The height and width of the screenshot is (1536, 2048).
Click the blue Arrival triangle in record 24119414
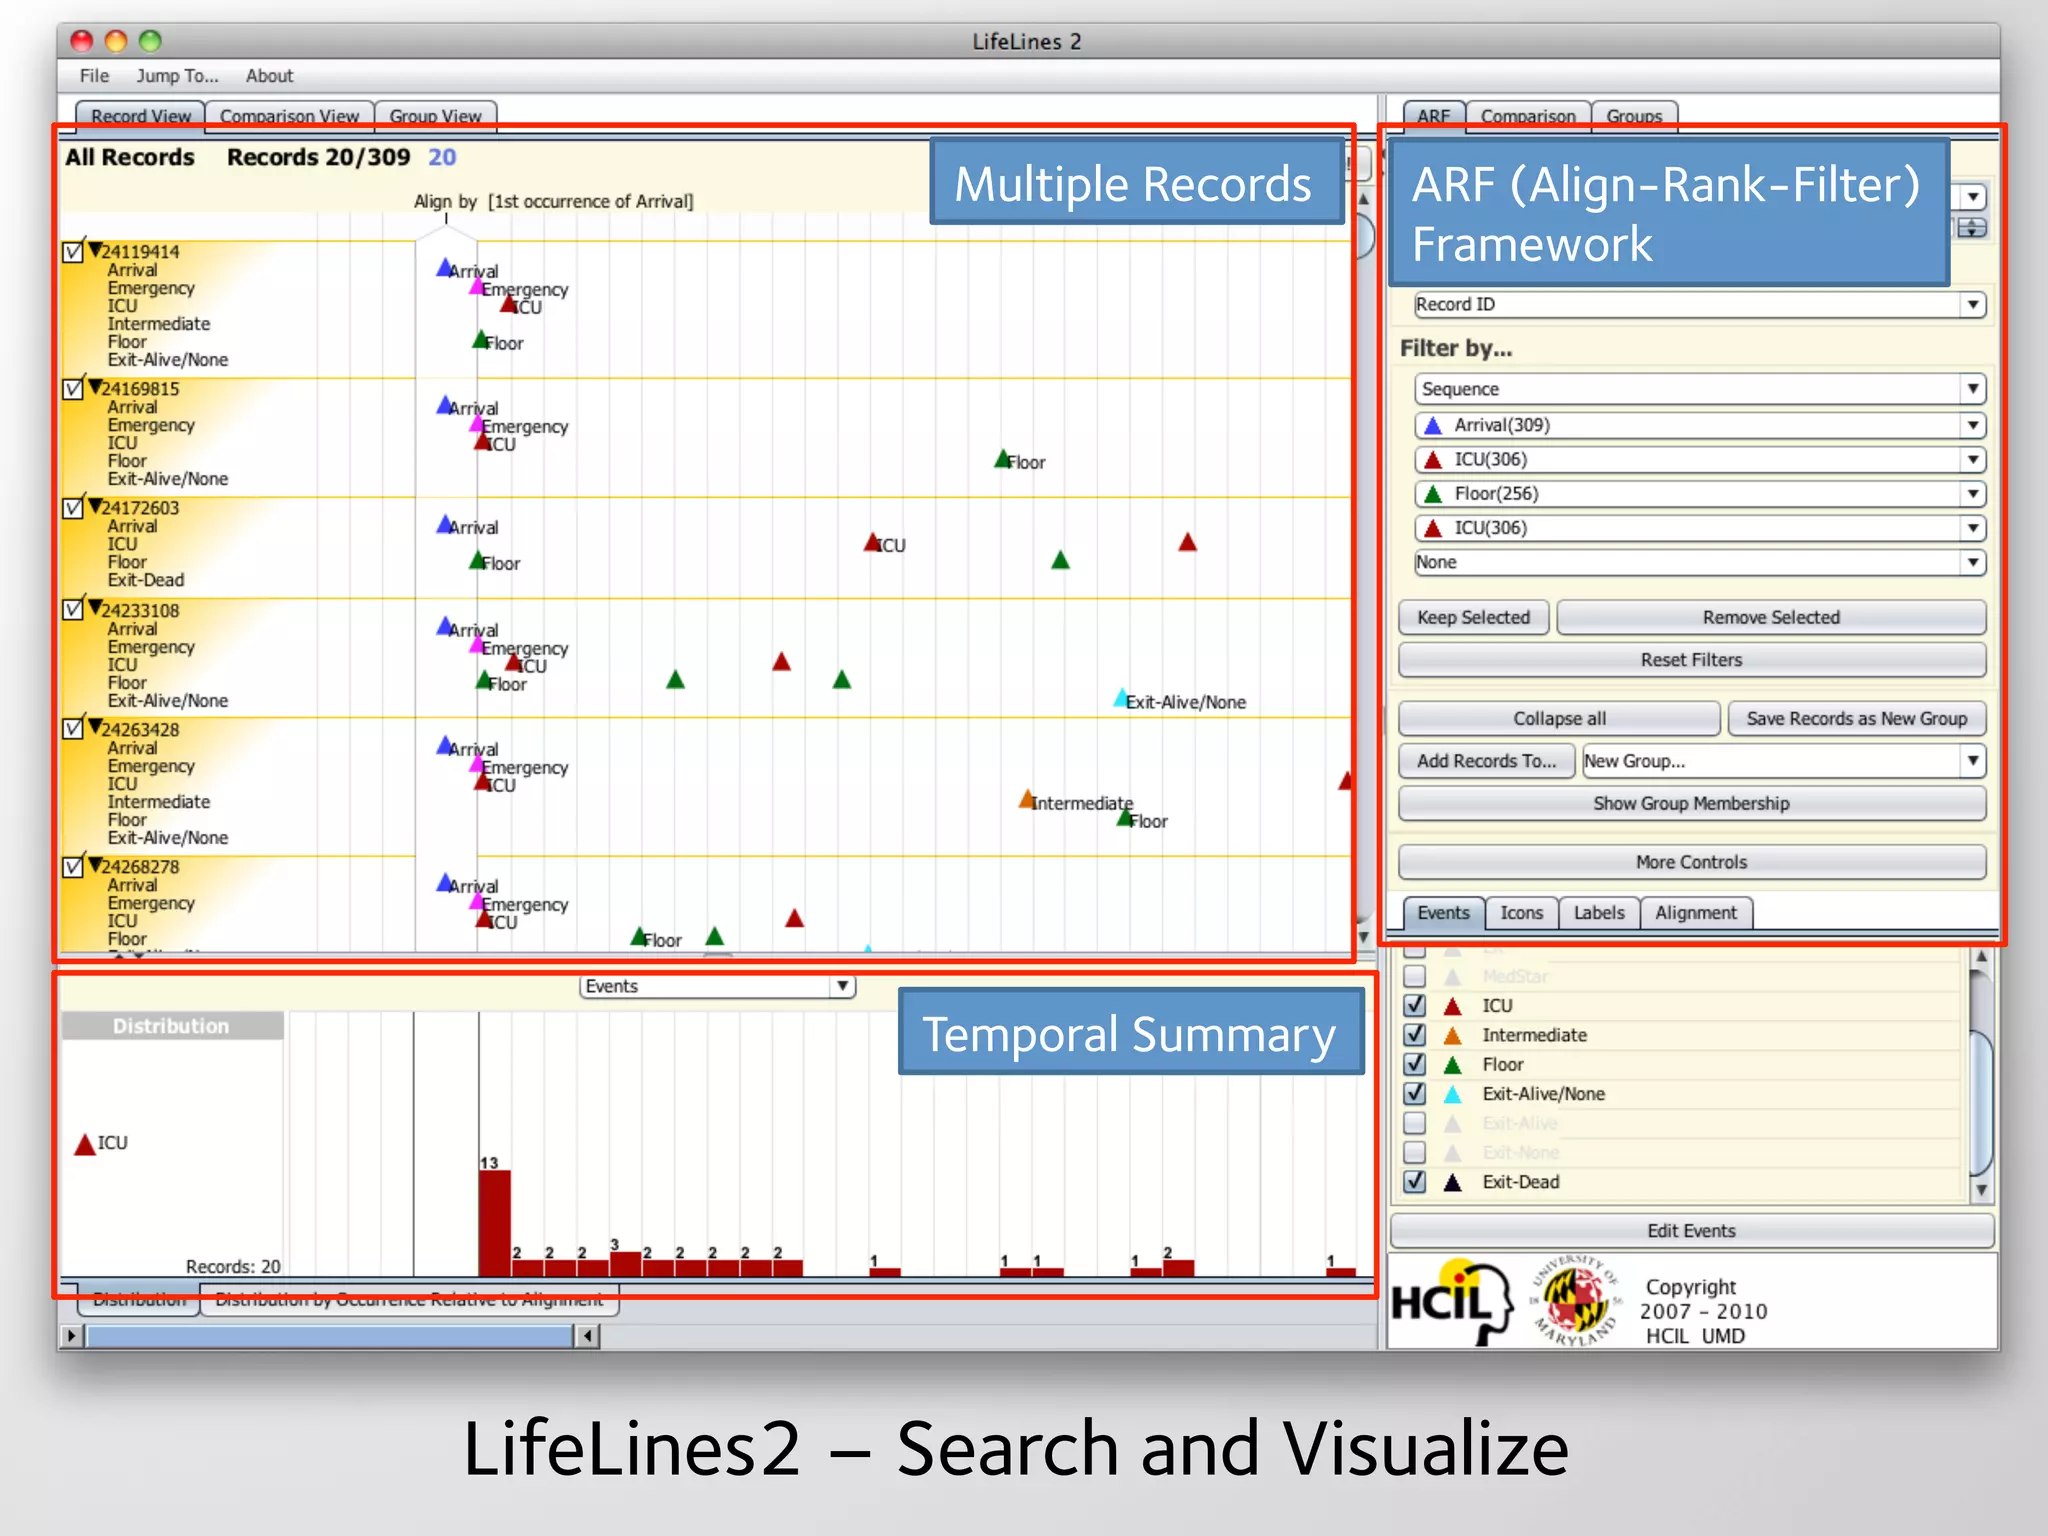click(445, 268)
